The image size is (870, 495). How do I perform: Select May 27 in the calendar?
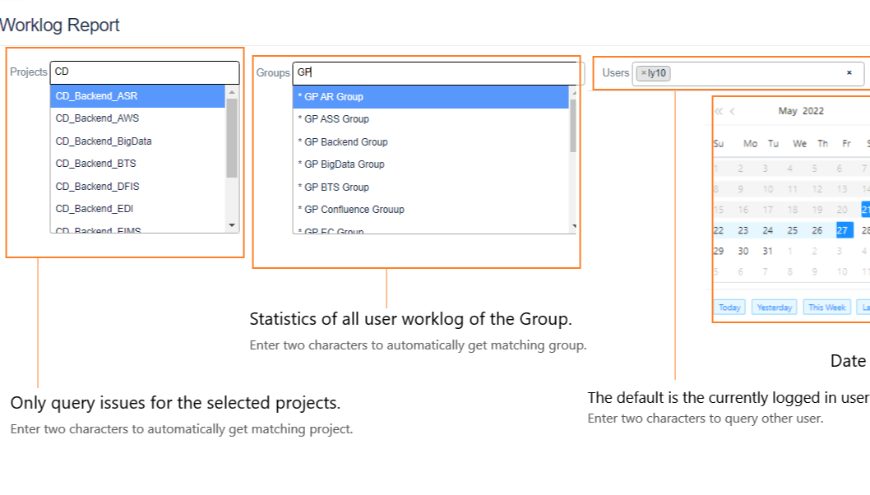(843, 230)
